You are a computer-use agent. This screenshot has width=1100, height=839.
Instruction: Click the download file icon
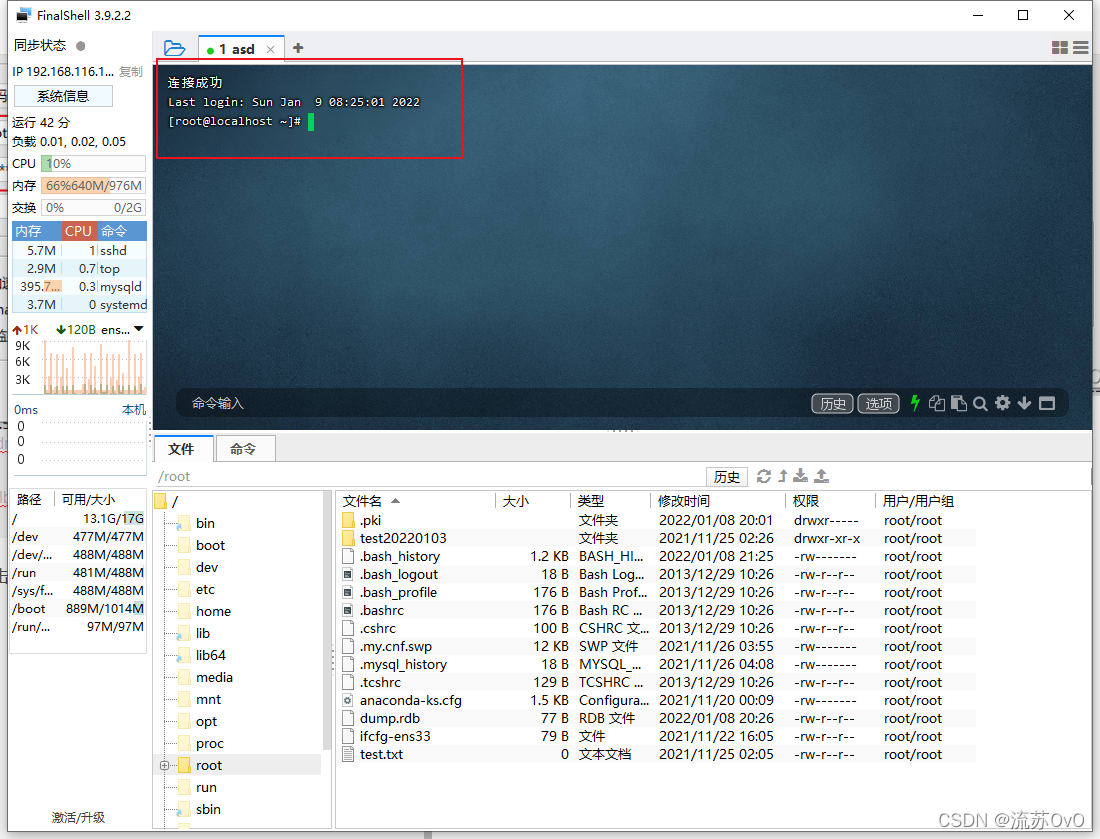click(x=800, y=476)
